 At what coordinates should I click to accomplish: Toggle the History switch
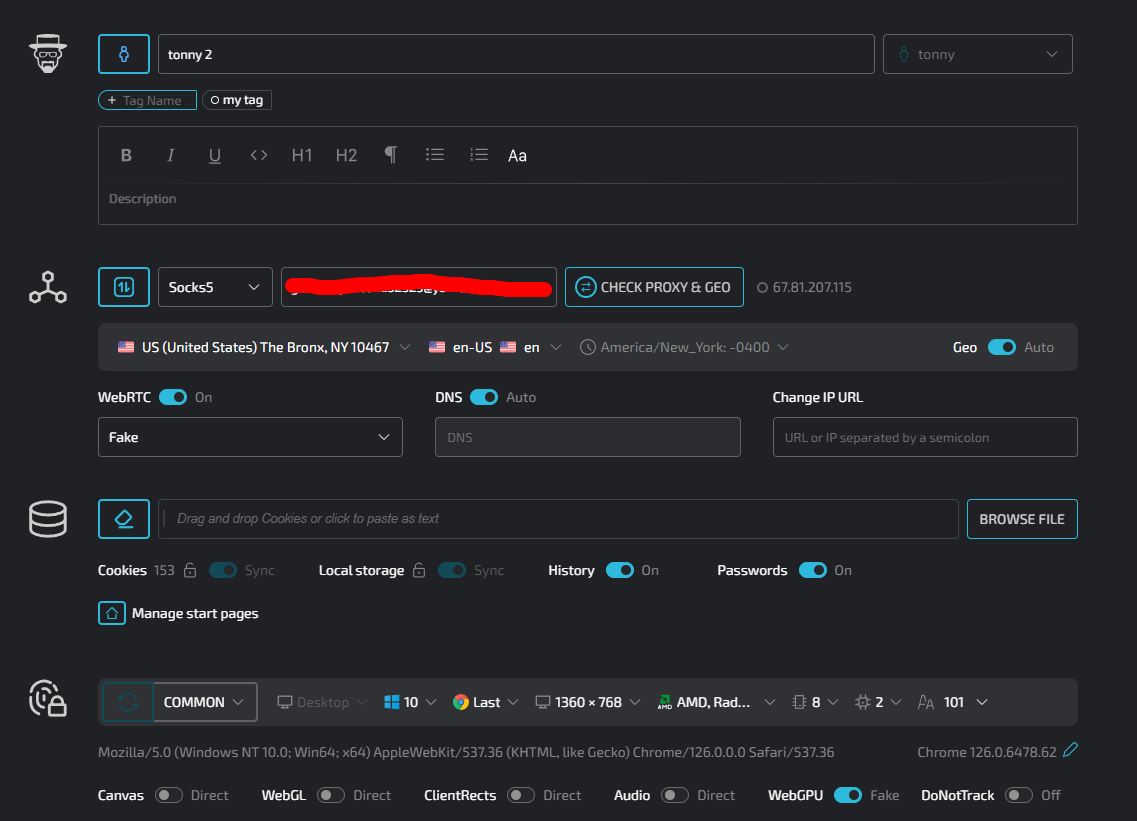[x=620, y=570]
